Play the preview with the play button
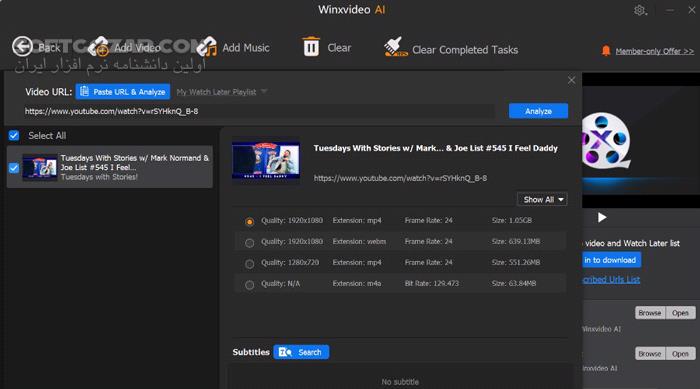The height and width of the screenshot is (389, 700). tap(602, 218)
